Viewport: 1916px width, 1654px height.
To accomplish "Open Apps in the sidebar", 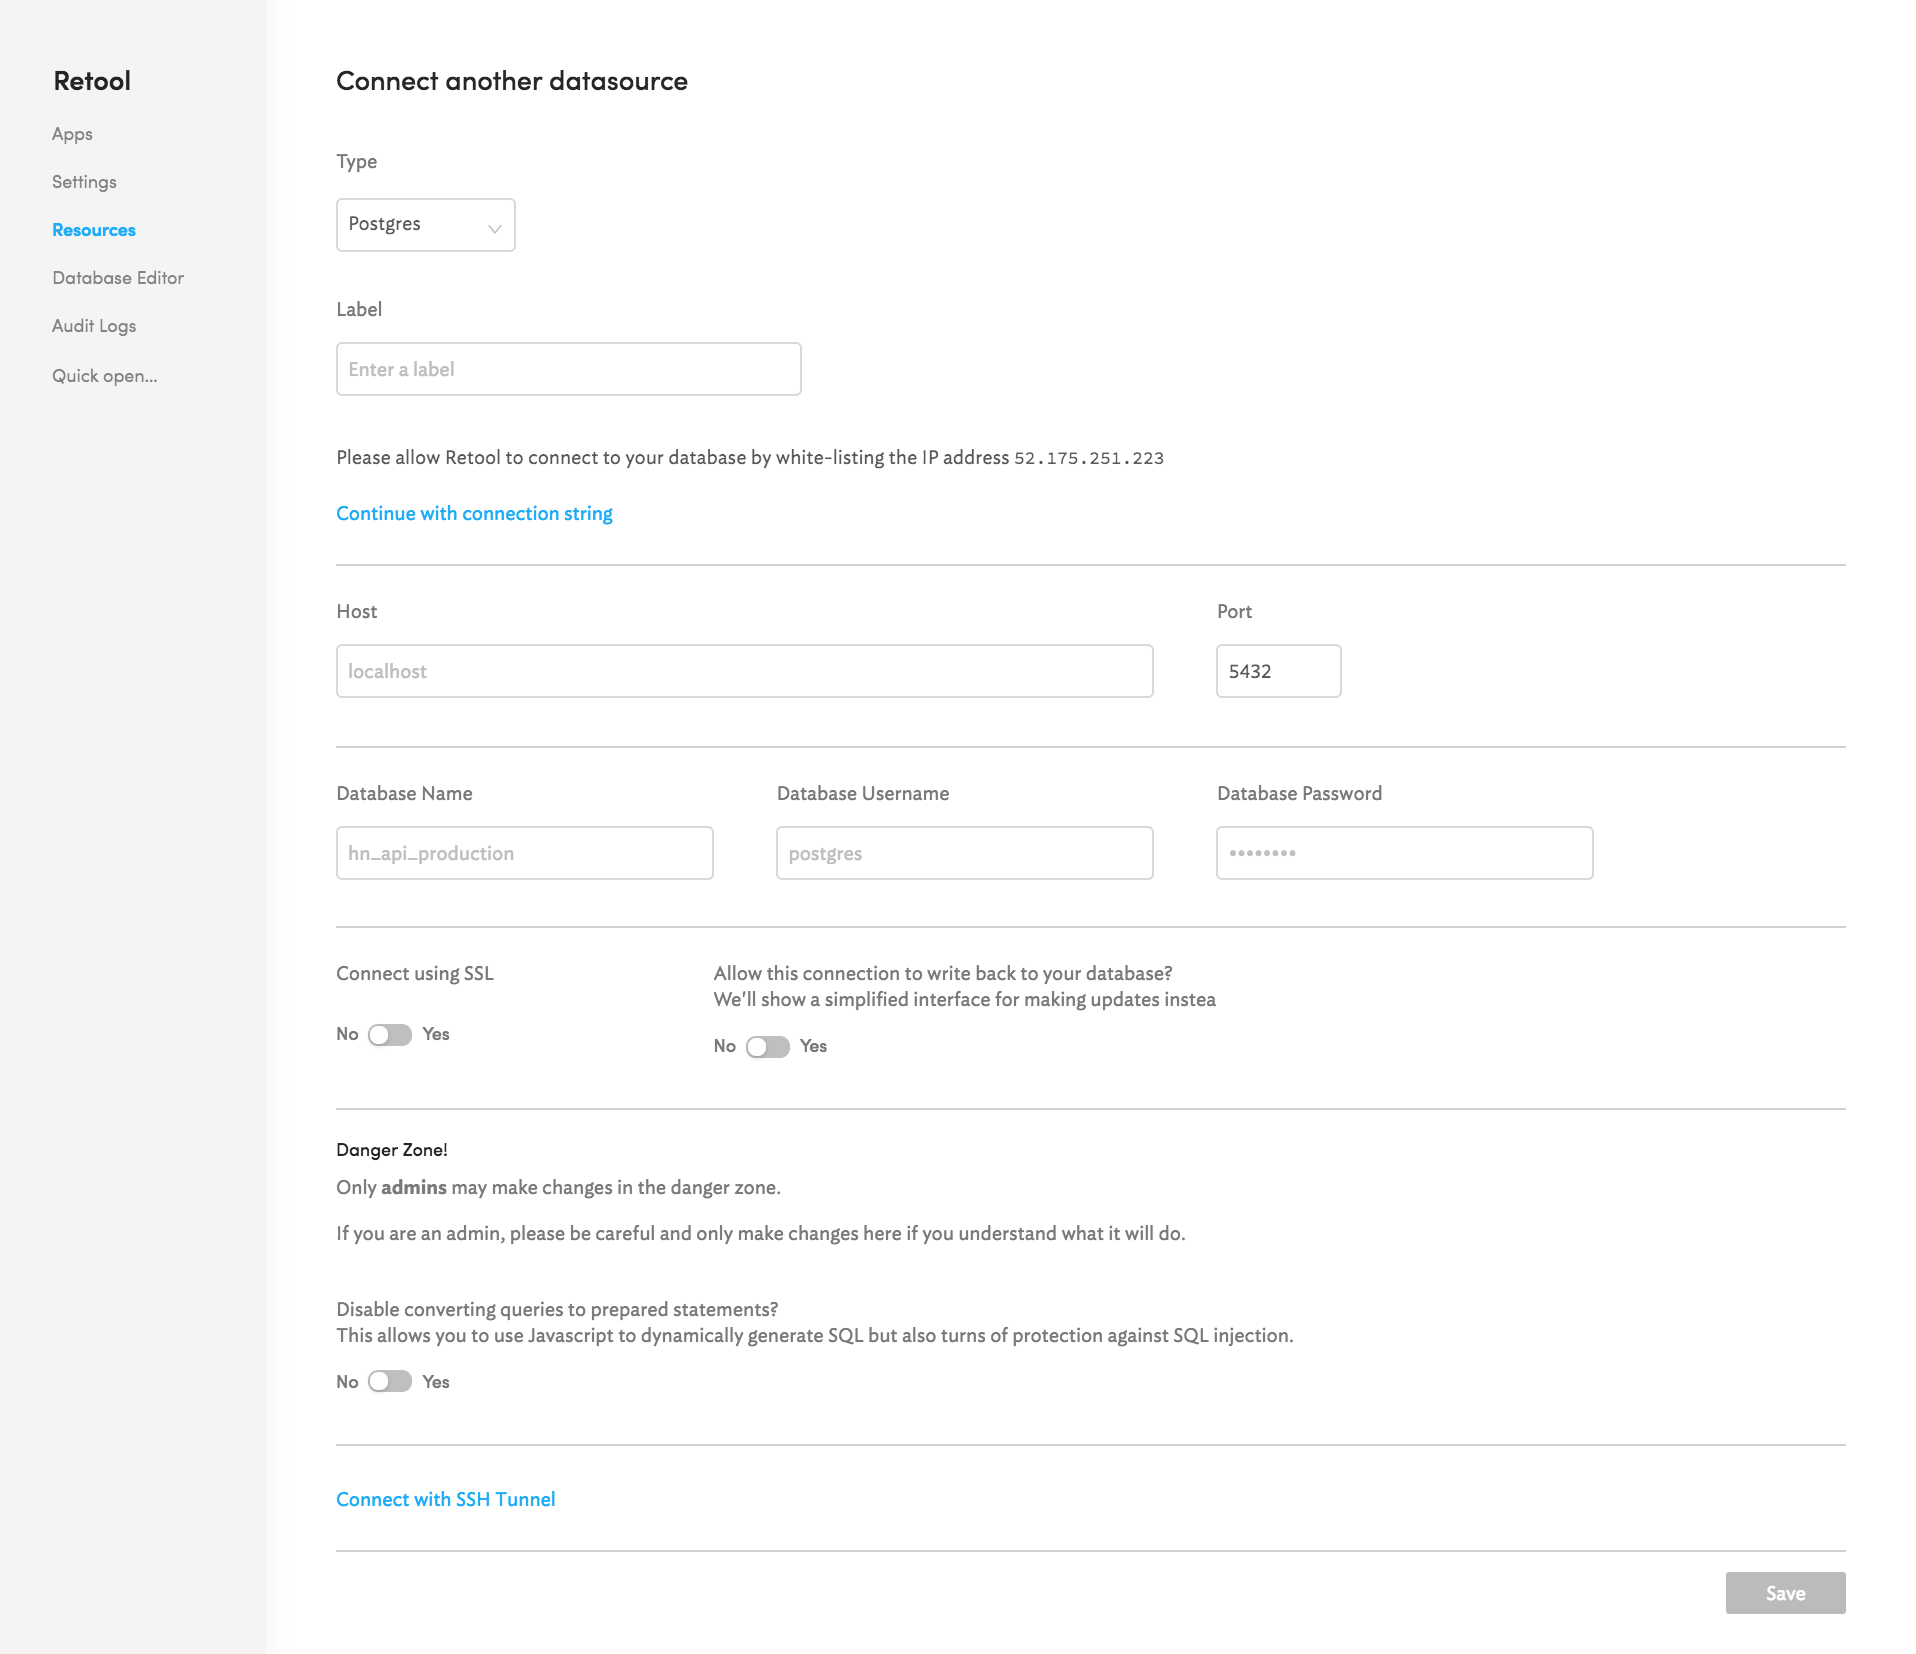I will [x=72, y=134].
